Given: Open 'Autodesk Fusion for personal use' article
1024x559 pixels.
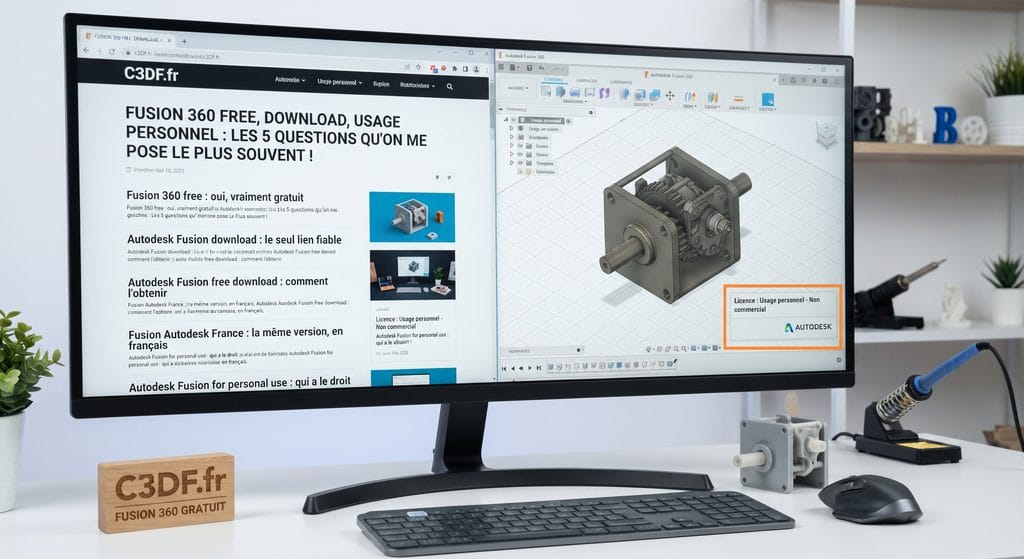Looking at the screenshot, I should (x=240, y=384).
